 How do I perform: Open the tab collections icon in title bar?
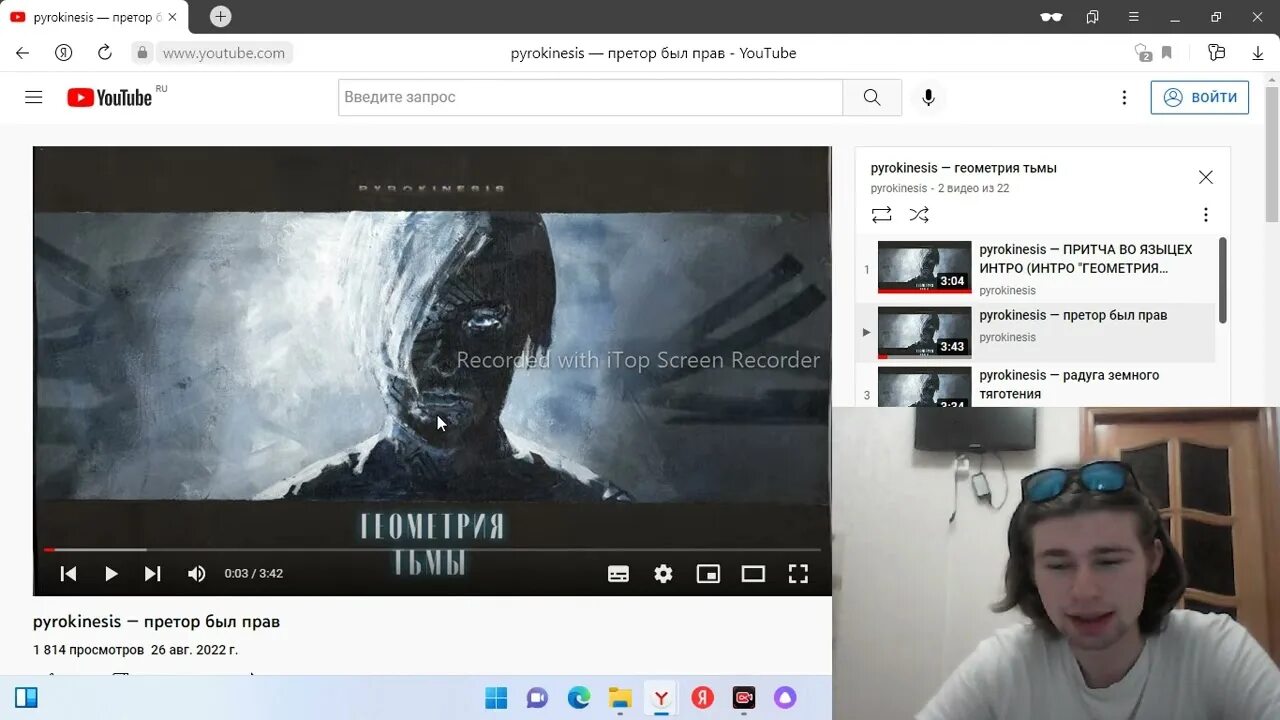click(x=1092, y=17)
